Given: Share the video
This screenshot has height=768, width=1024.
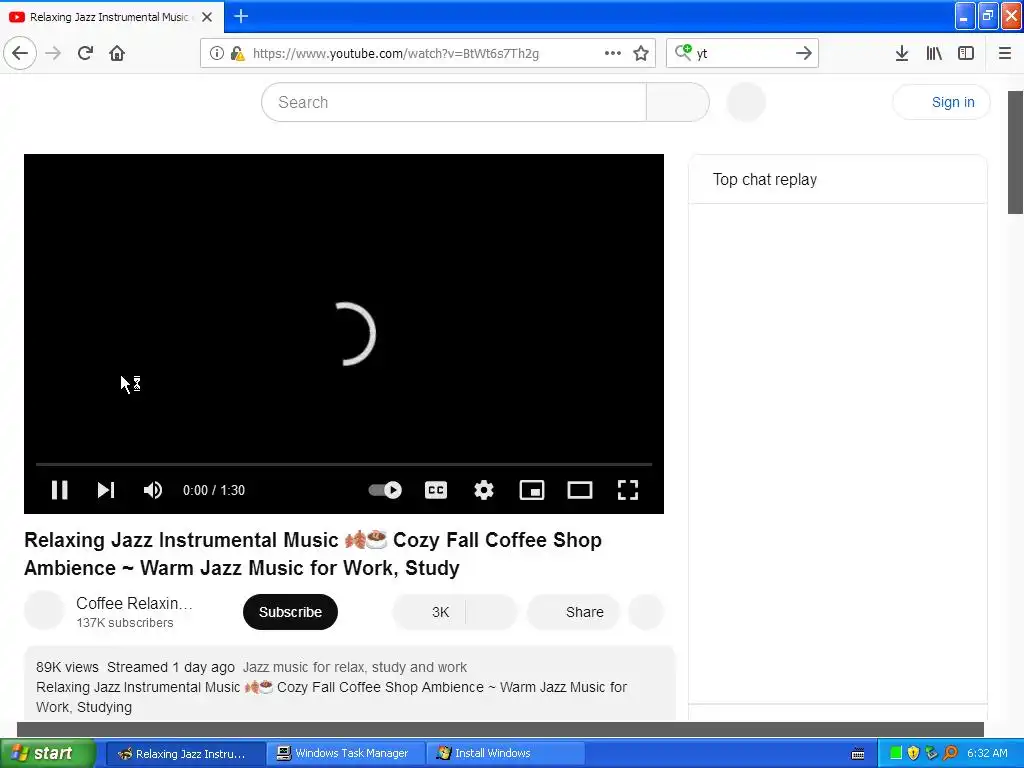Looking at the screenshot, I should tap(573, 612).
